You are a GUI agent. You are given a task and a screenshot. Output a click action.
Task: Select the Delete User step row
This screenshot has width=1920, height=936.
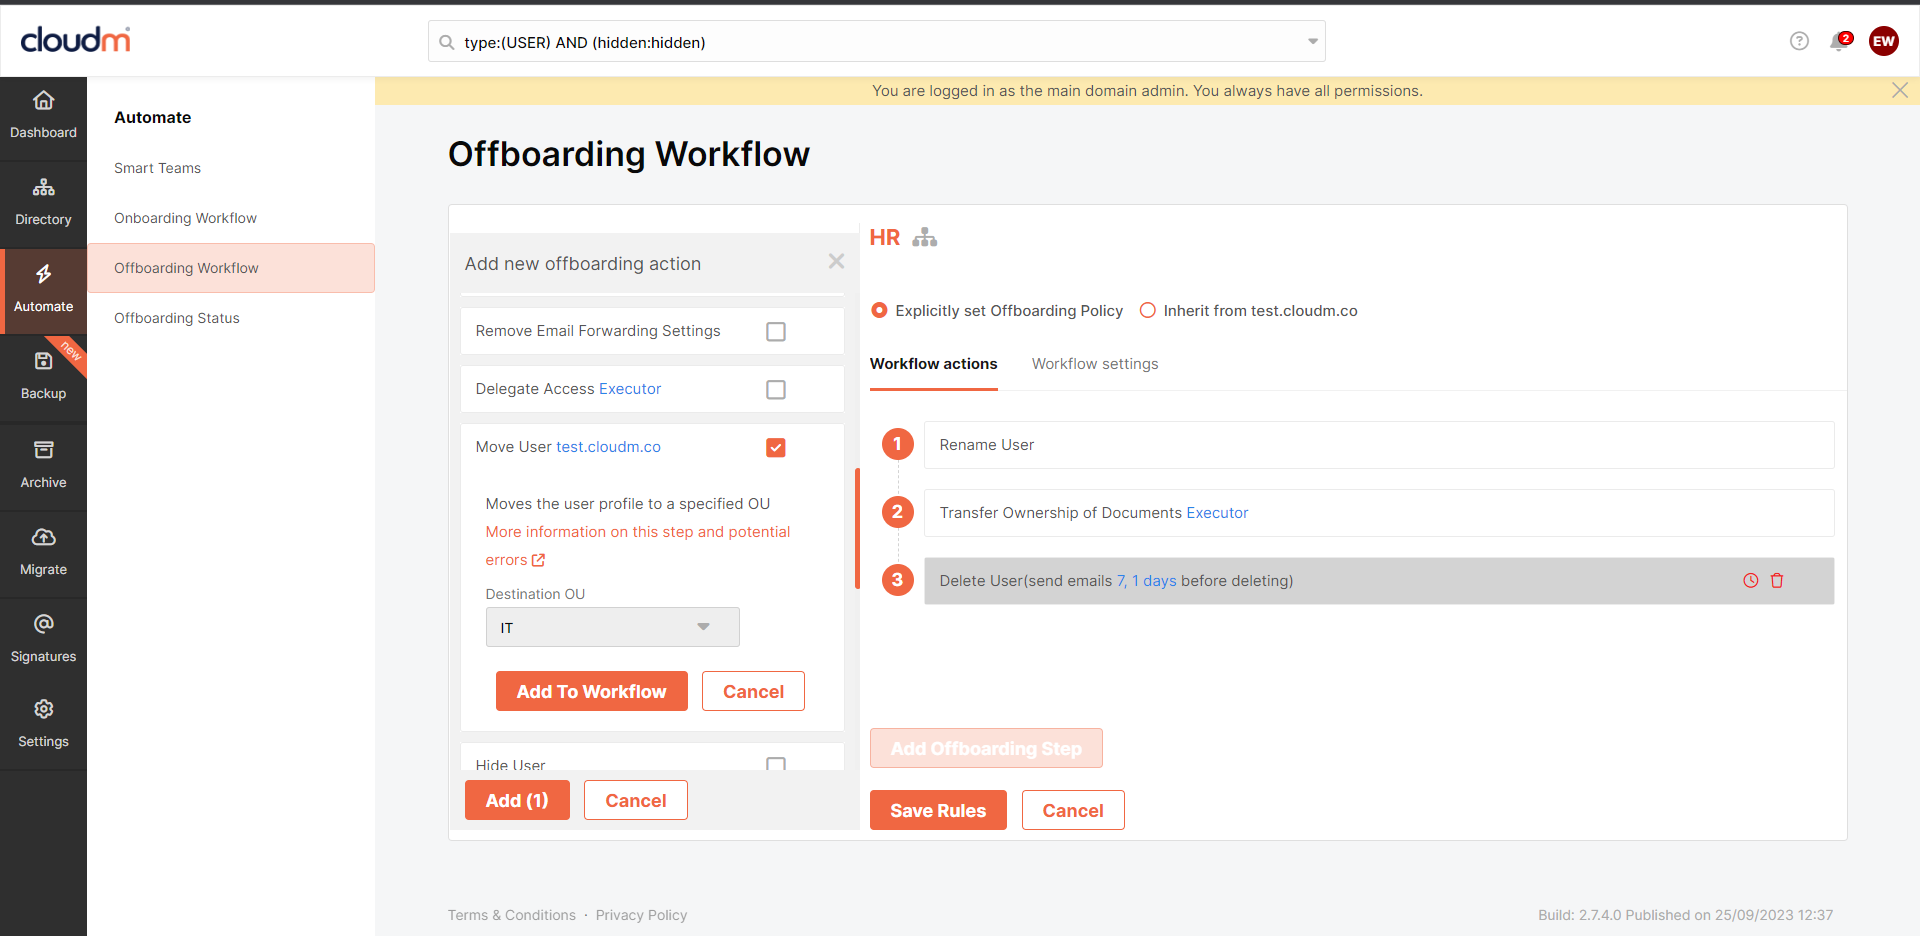click(1379, 581)
